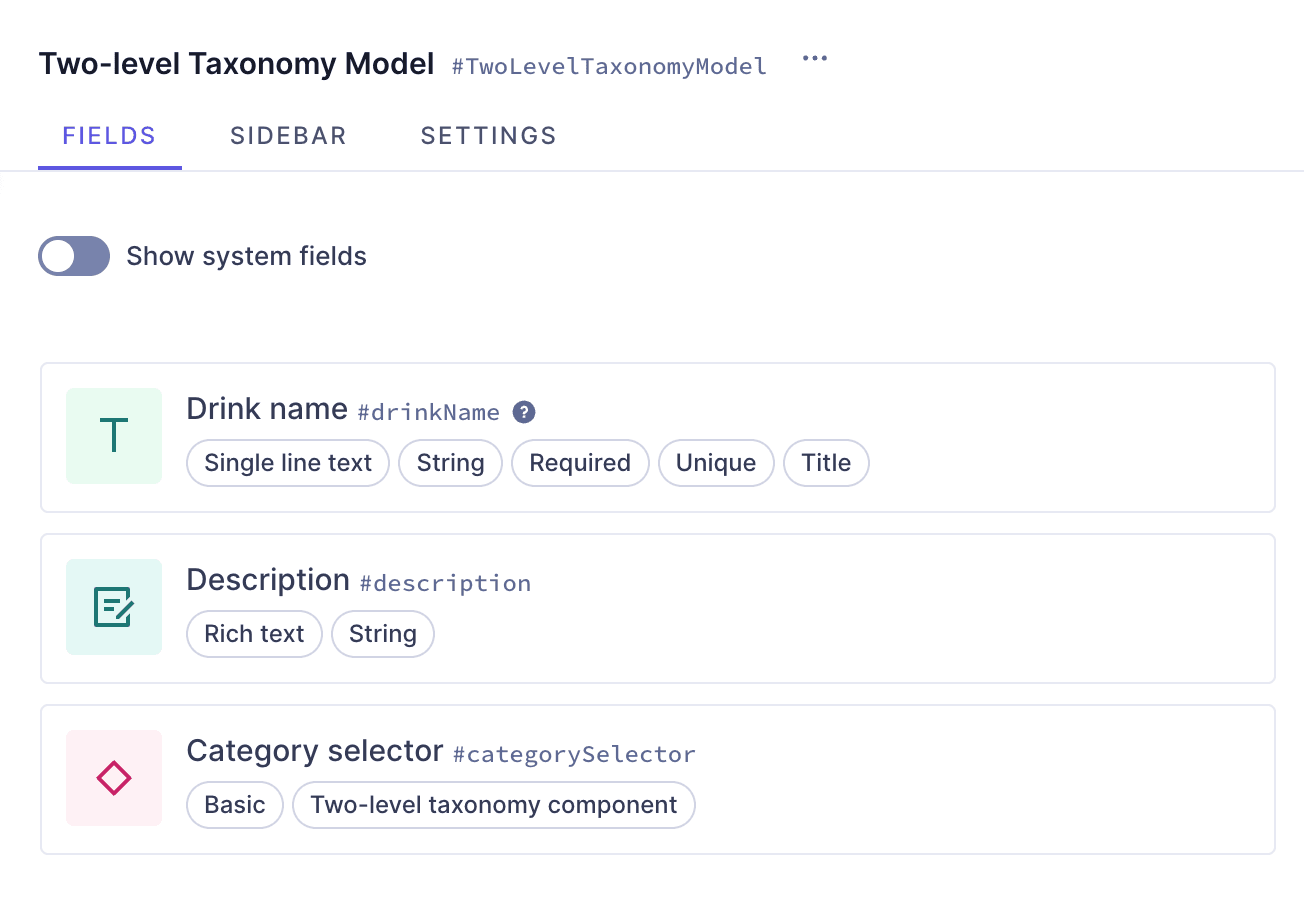Image resolution: width=1304 pixels, height=902 pixels.
Task: Open the model options ellipsis menu
Action: tap(814, 58)
